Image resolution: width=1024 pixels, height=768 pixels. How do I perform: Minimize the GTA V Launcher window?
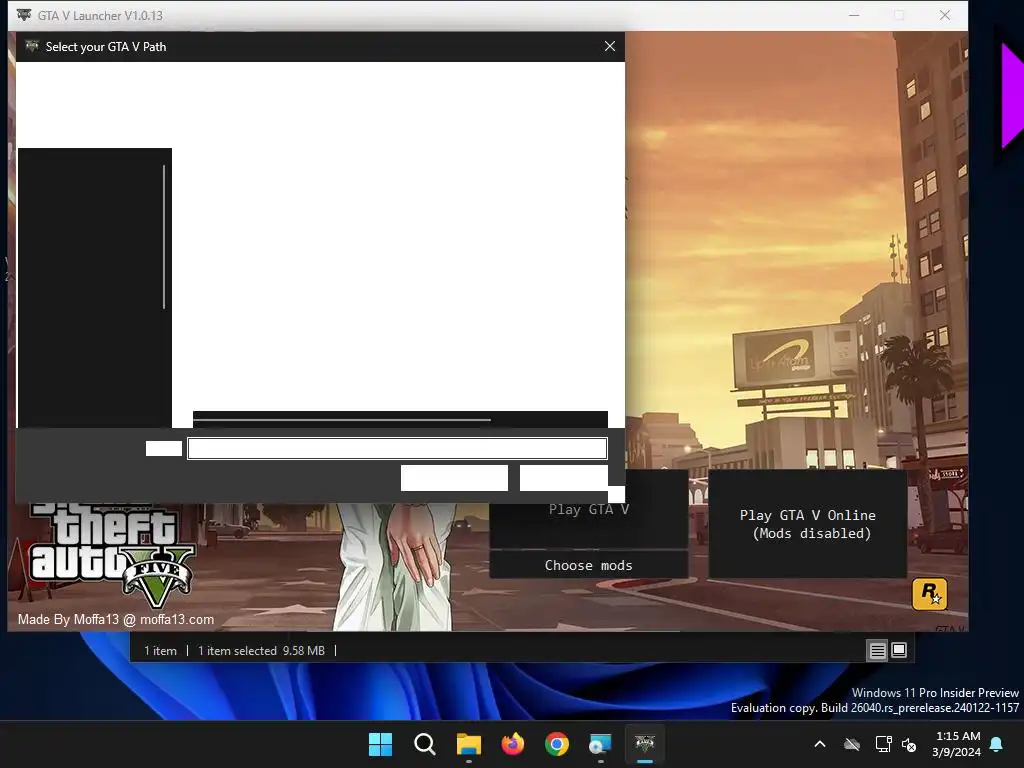pos(854,15)
